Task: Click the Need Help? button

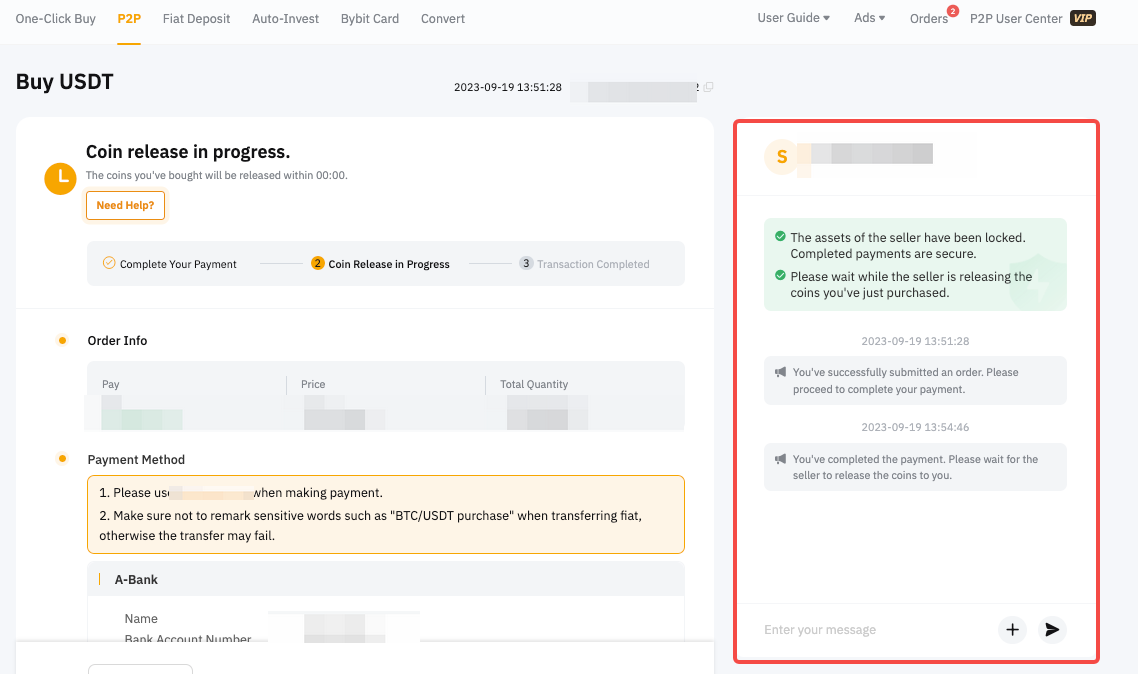Action: point(125,205)
